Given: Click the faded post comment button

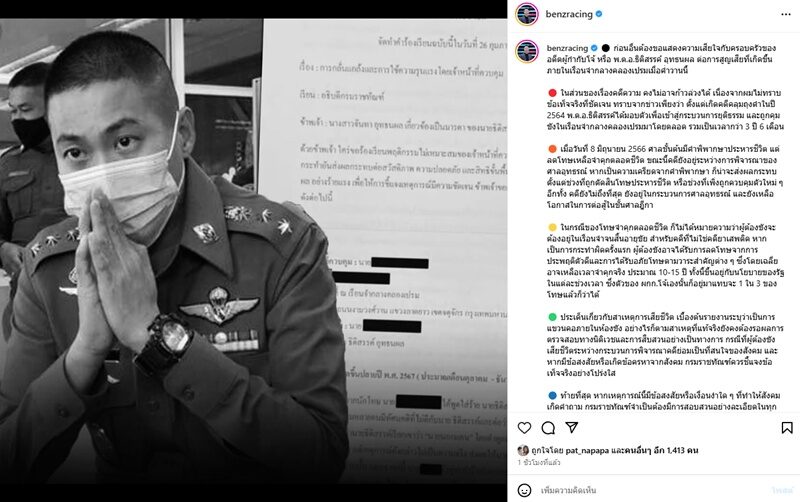Looking at the screenshot, I should [x=782, y=490].
